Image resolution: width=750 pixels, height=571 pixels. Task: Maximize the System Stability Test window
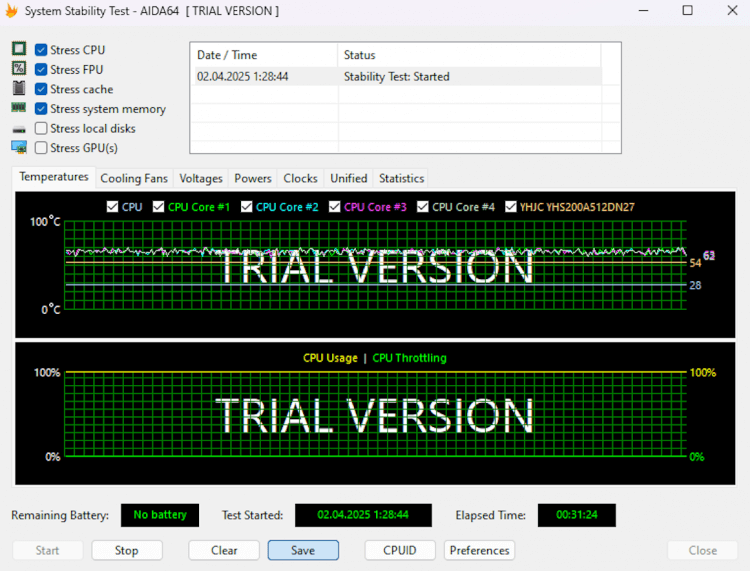click(687, 11)
